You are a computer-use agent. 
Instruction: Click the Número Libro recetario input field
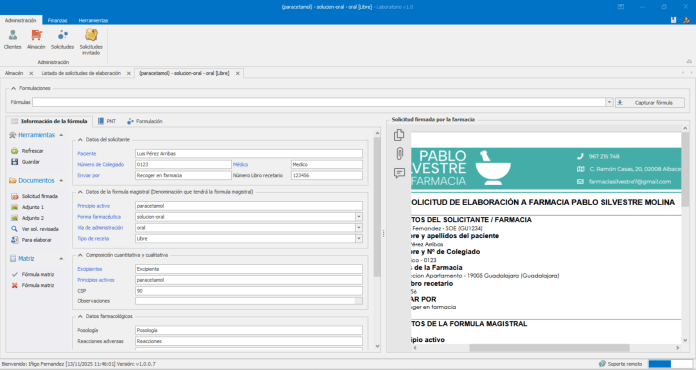327,175
